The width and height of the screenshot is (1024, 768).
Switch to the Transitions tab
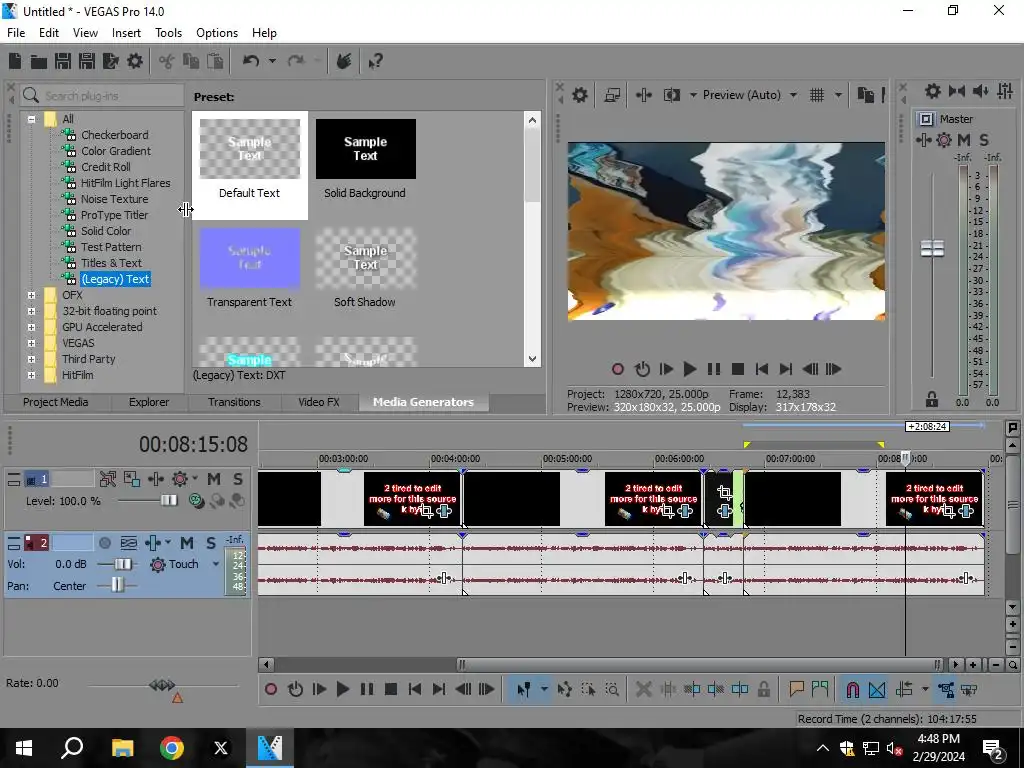pyautogui.click(x=234, y=402)
